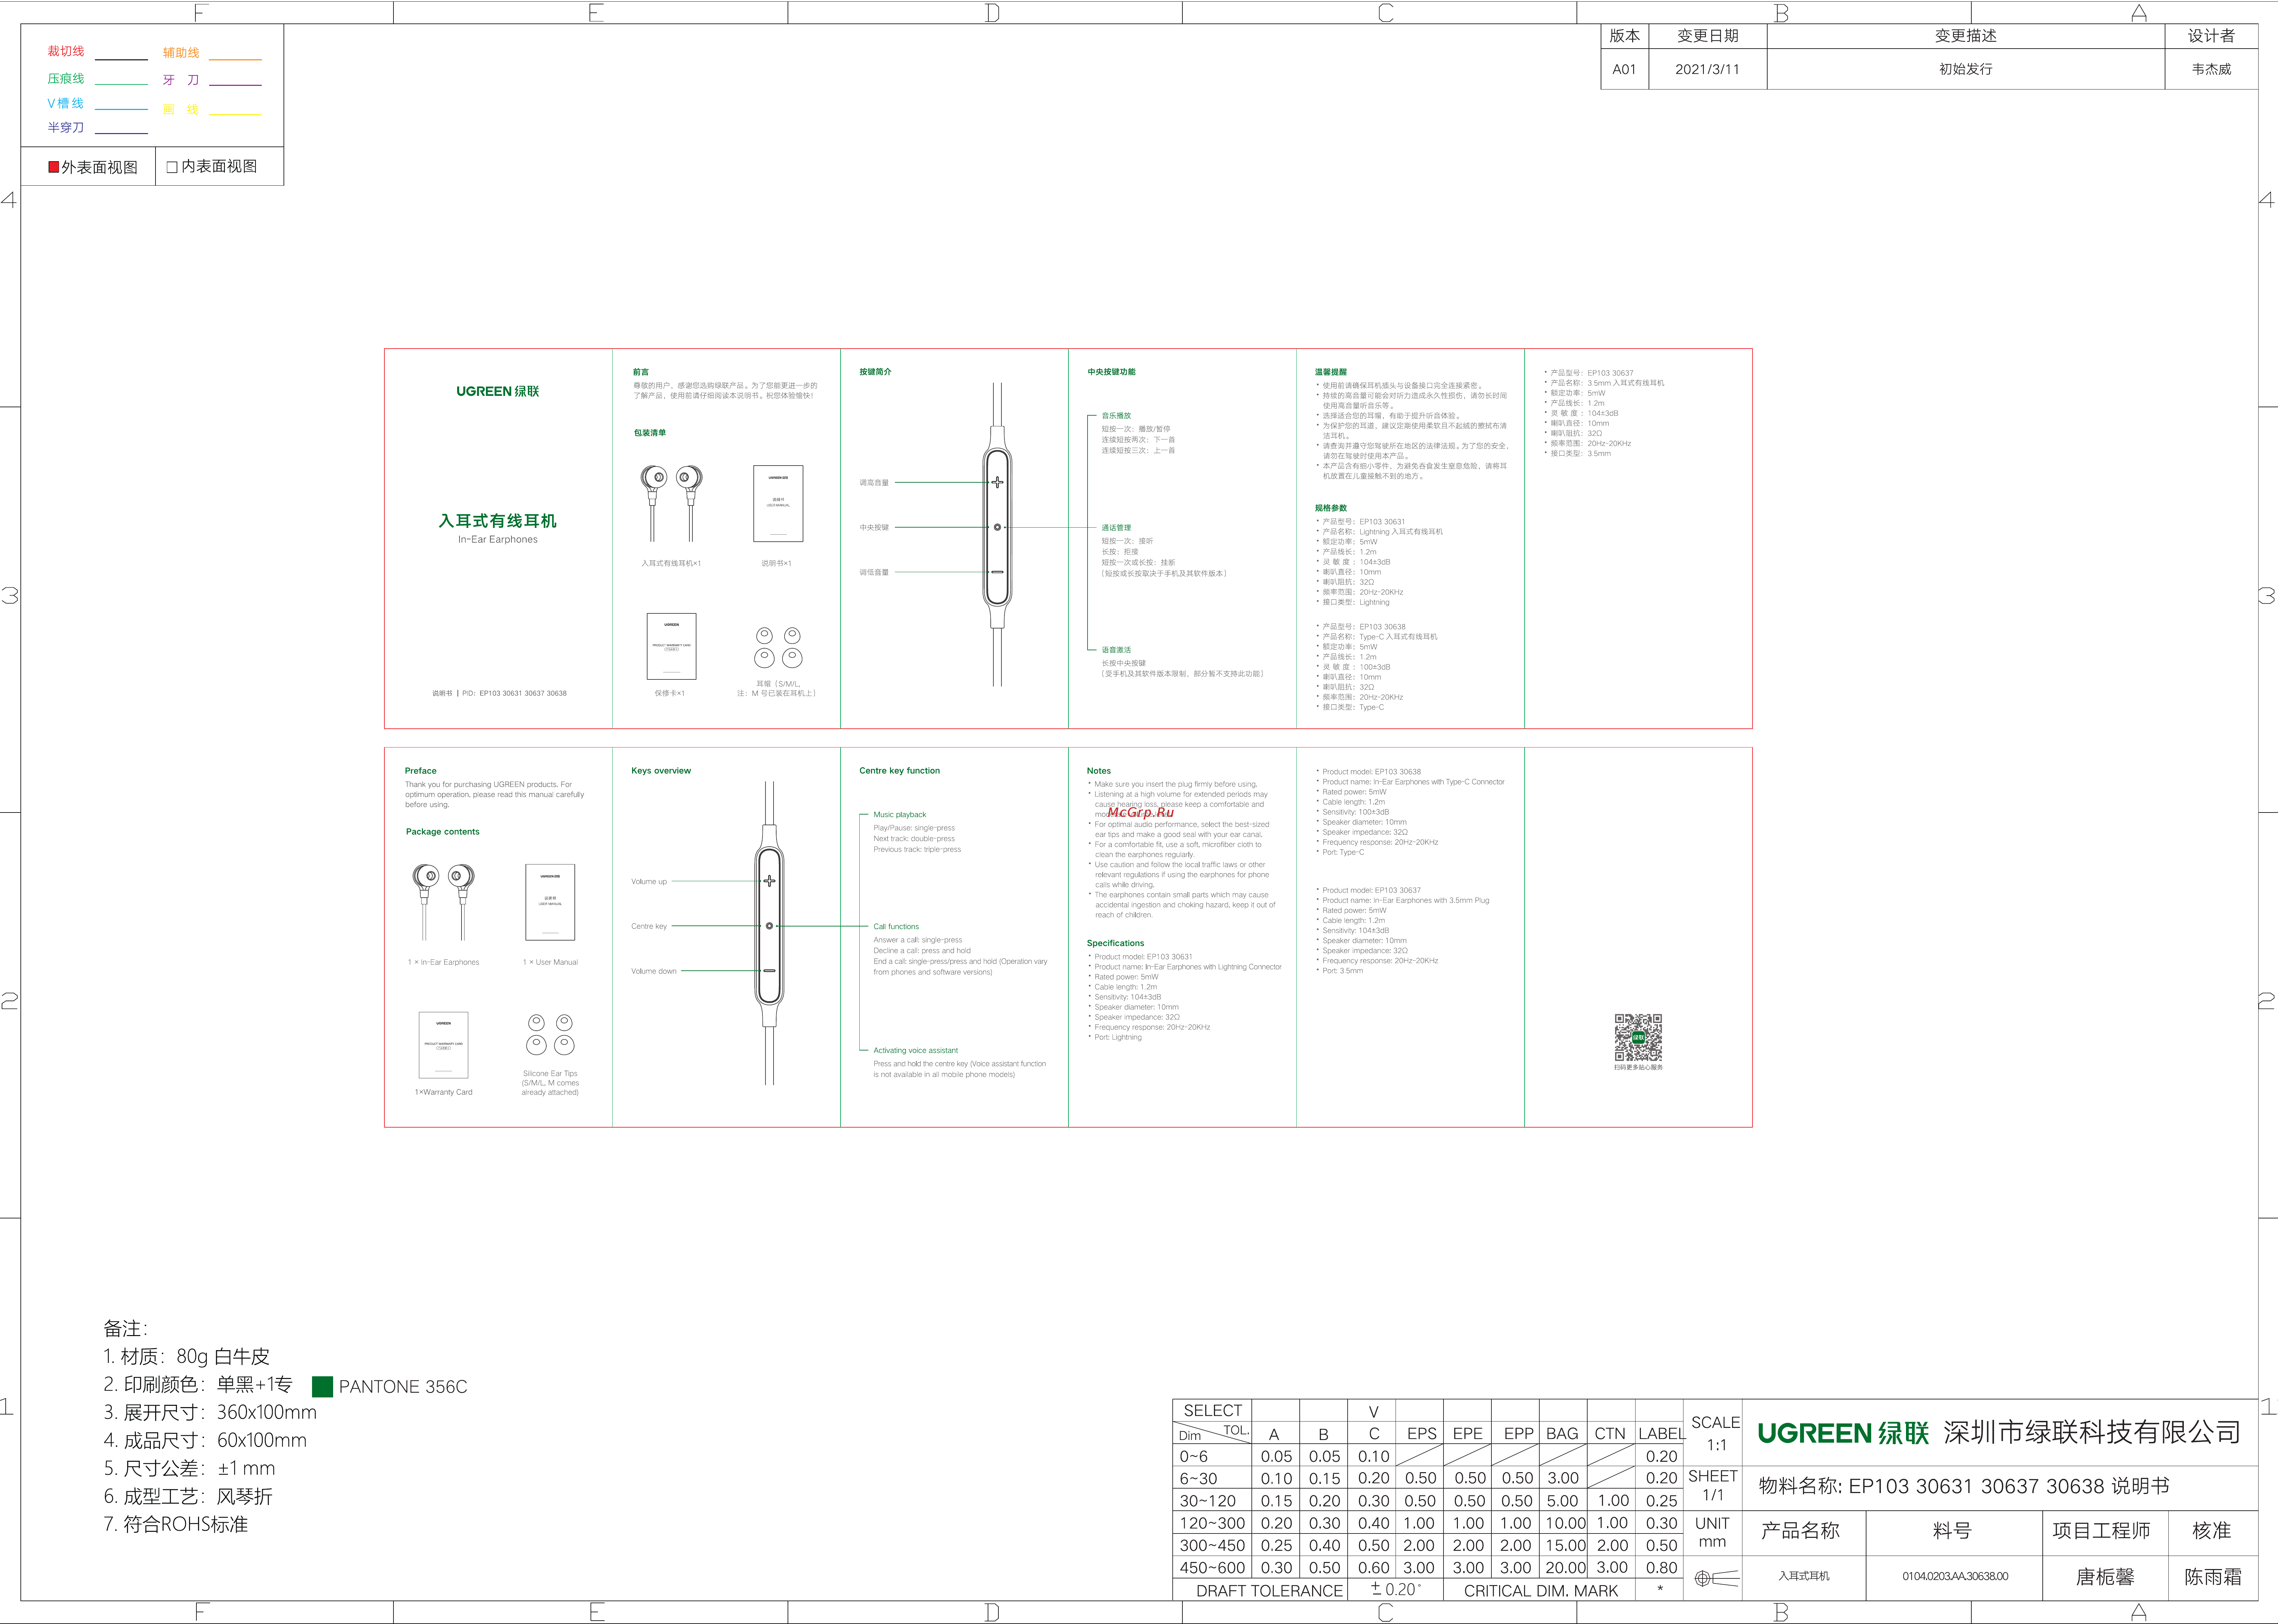Click centre button on 按键简介 remote diagram

point(997,527)
